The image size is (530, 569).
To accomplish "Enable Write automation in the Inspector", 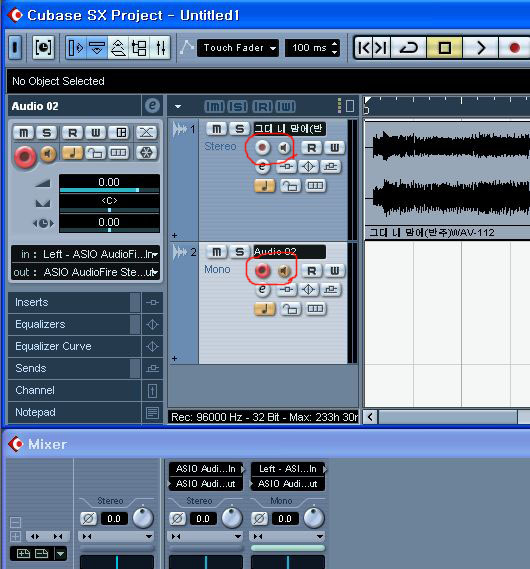I will point(95,133).
